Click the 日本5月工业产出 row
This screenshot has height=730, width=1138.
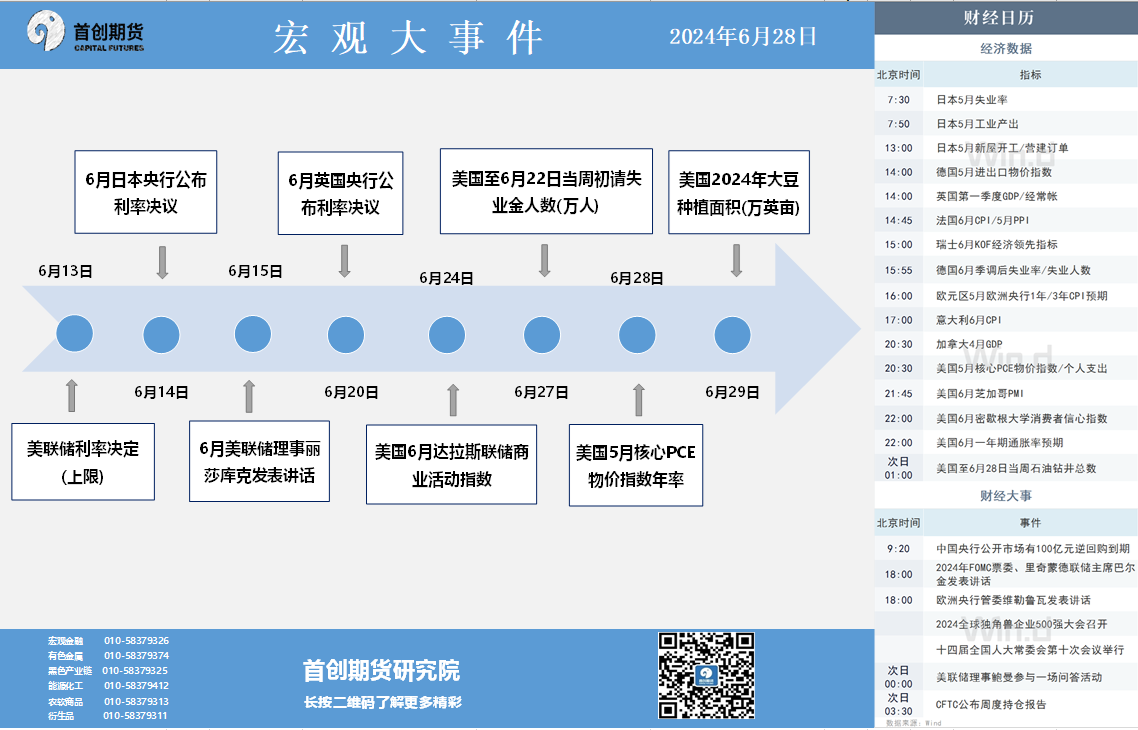click(1006, 124)
